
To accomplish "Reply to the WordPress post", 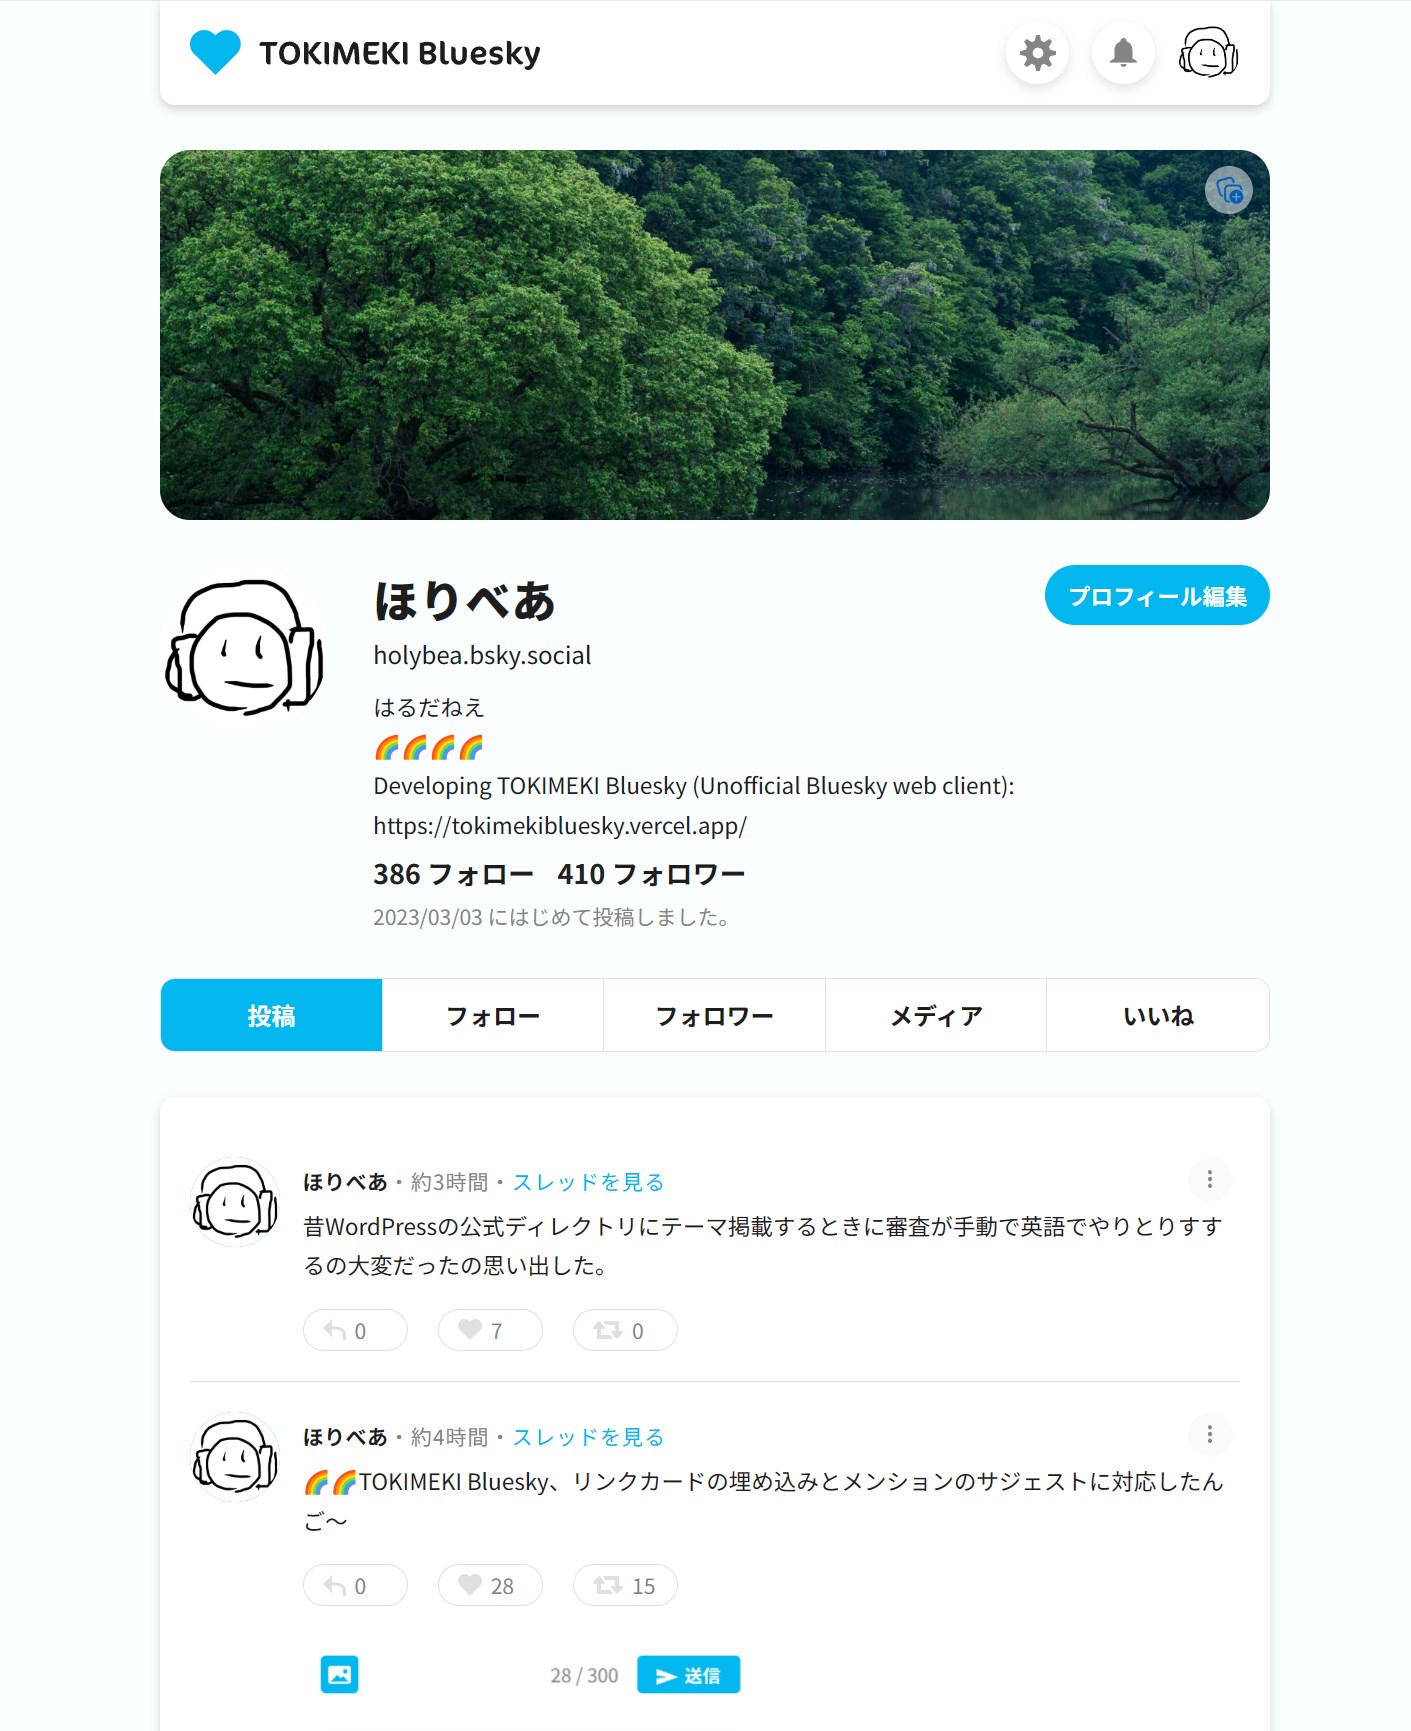I will point(355,1330).
